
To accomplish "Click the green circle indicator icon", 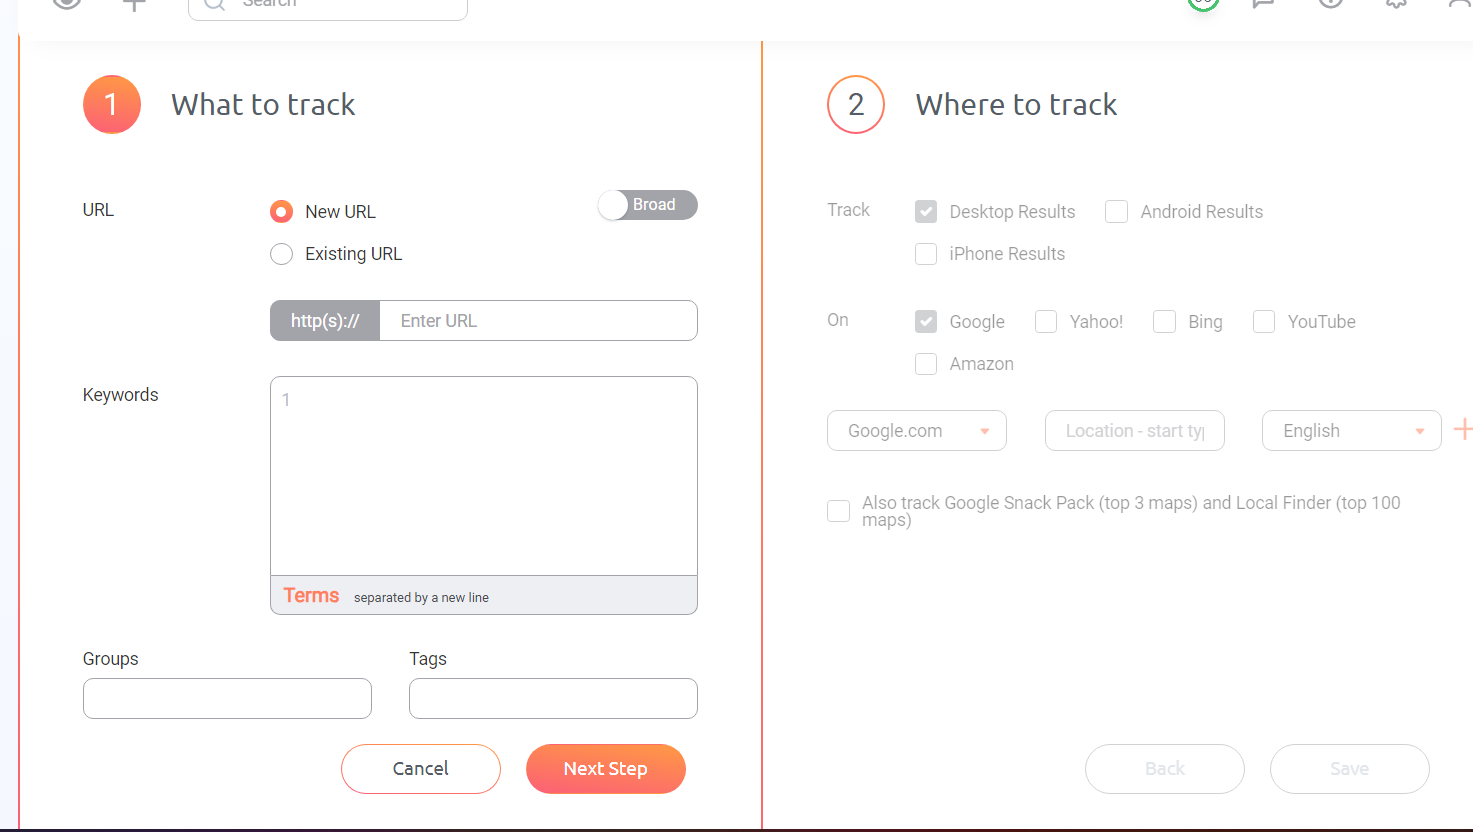I will pos(1204,3).
